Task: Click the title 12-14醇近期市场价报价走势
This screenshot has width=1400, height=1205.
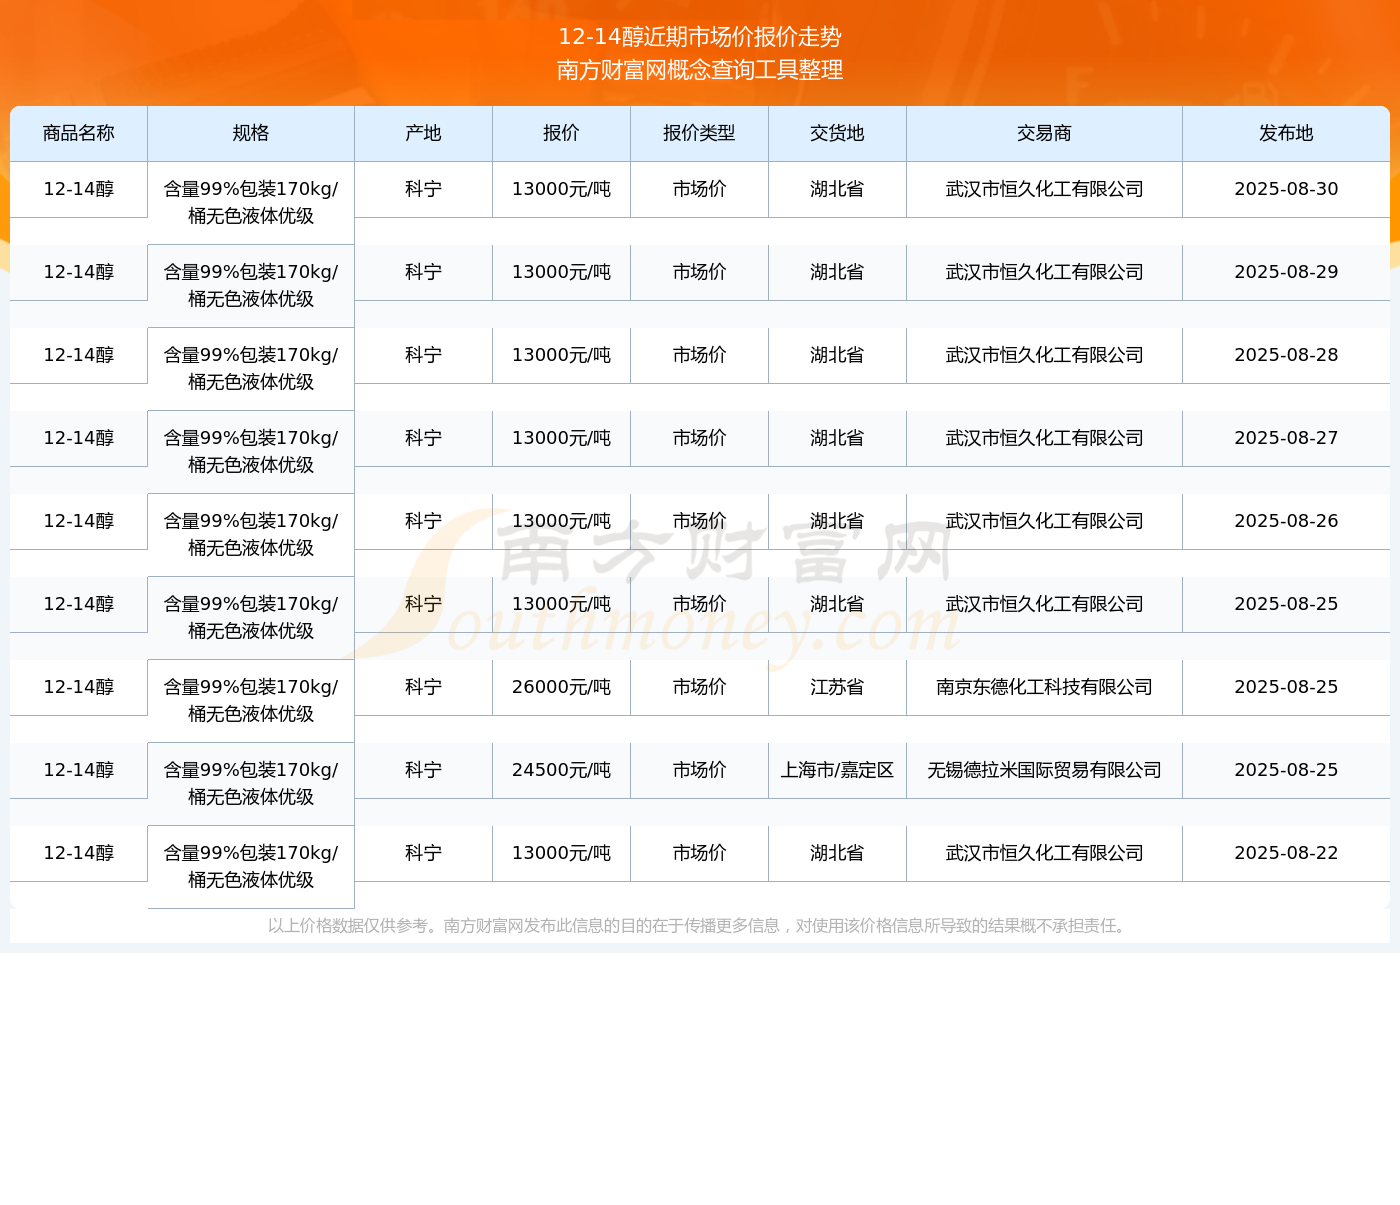Action: tap(700, 37)
